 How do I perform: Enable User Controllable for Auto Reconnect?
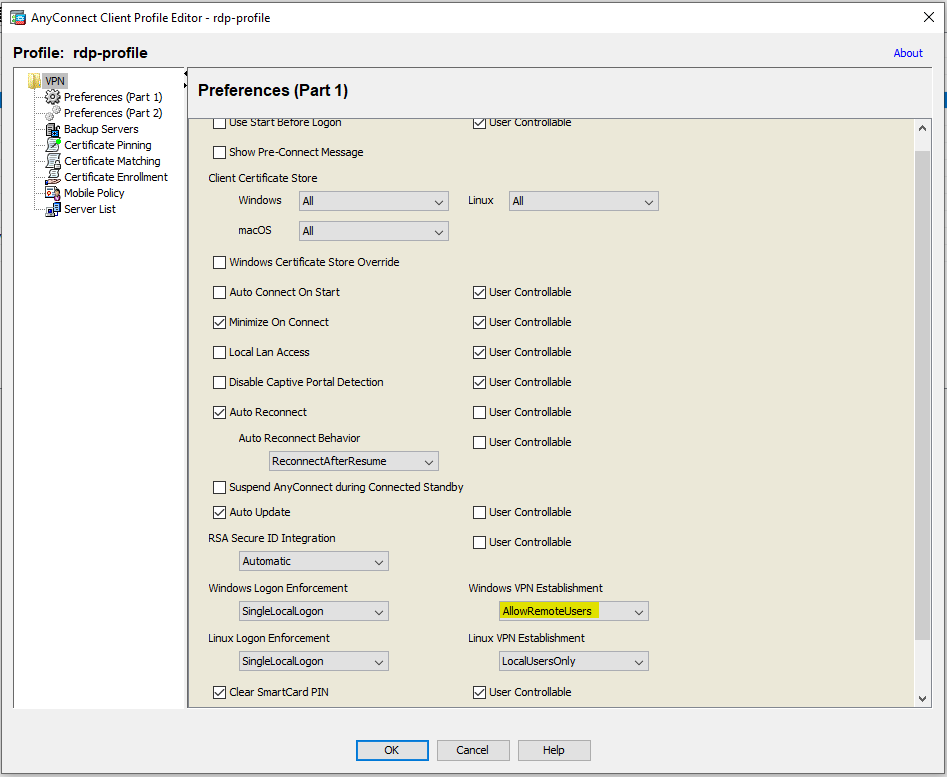click(480, 412)
